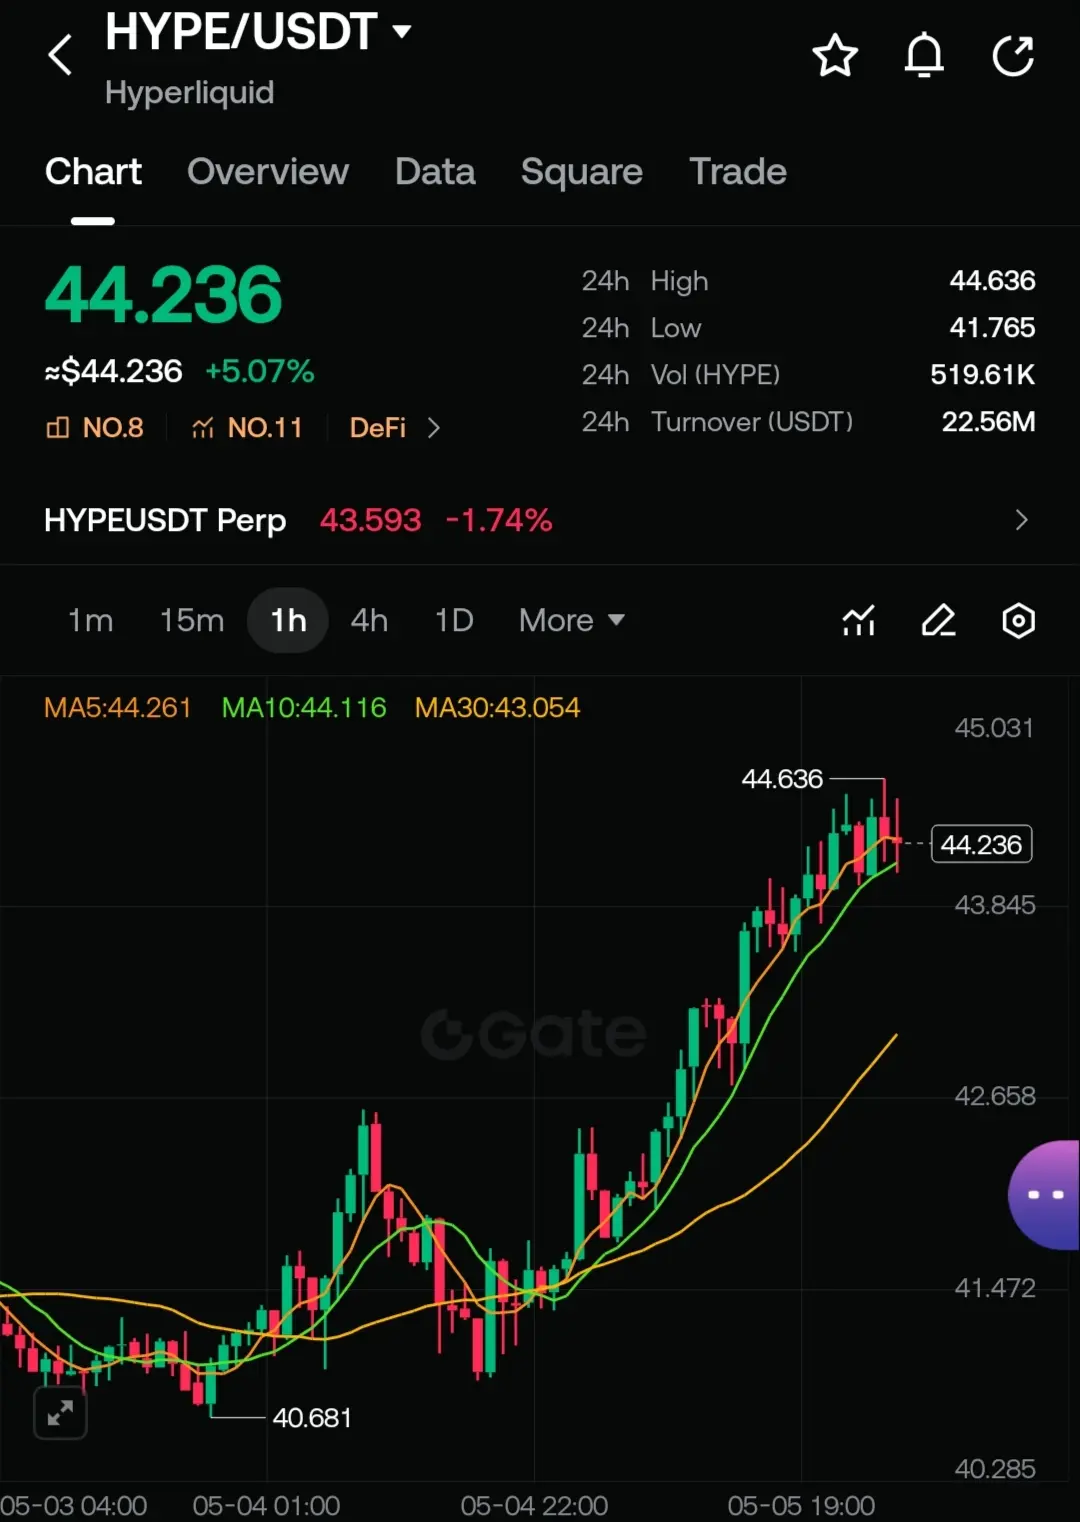This screenshot has width=1080, height=1522.
Task: Open the purple assistant bubble
Action: pos(1045,1195)
